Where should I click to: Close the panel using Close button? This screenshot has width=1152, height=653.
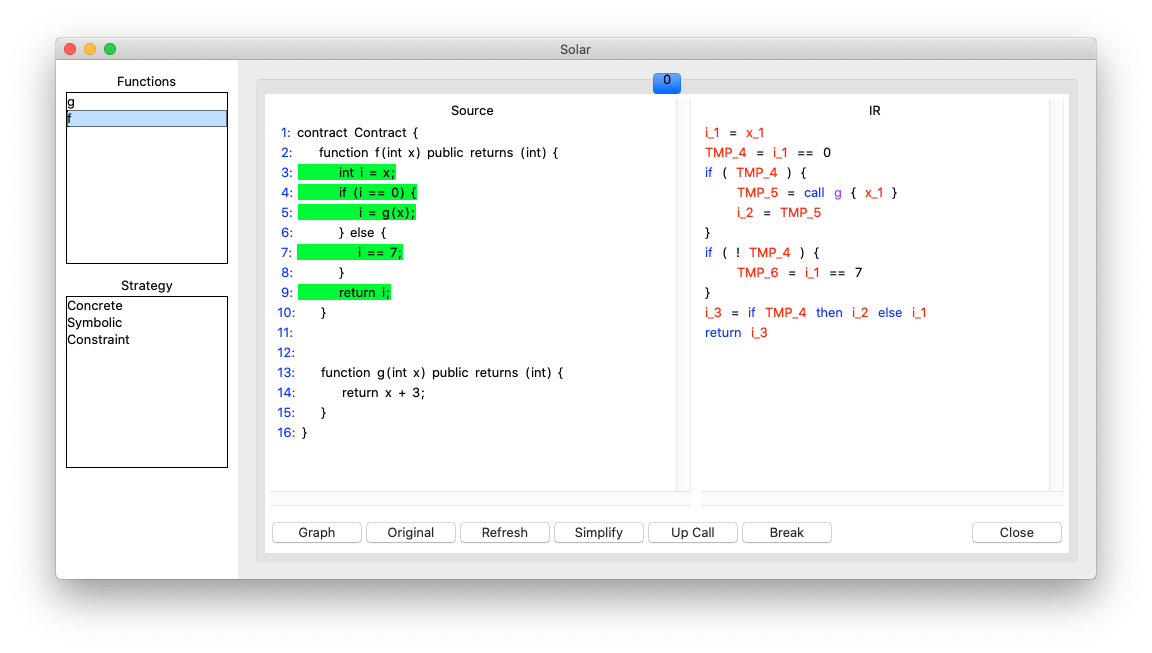[x=1016, y=533]
